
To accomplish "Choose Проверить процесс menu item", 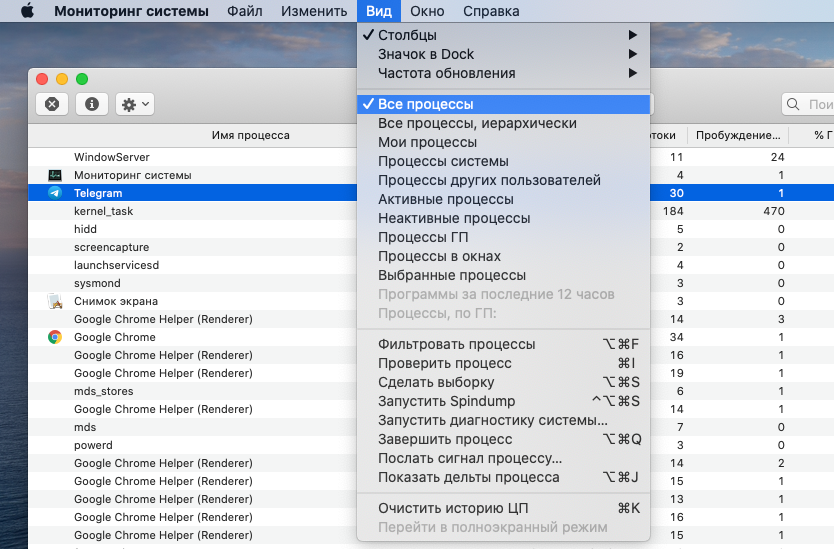I will 503,363.
